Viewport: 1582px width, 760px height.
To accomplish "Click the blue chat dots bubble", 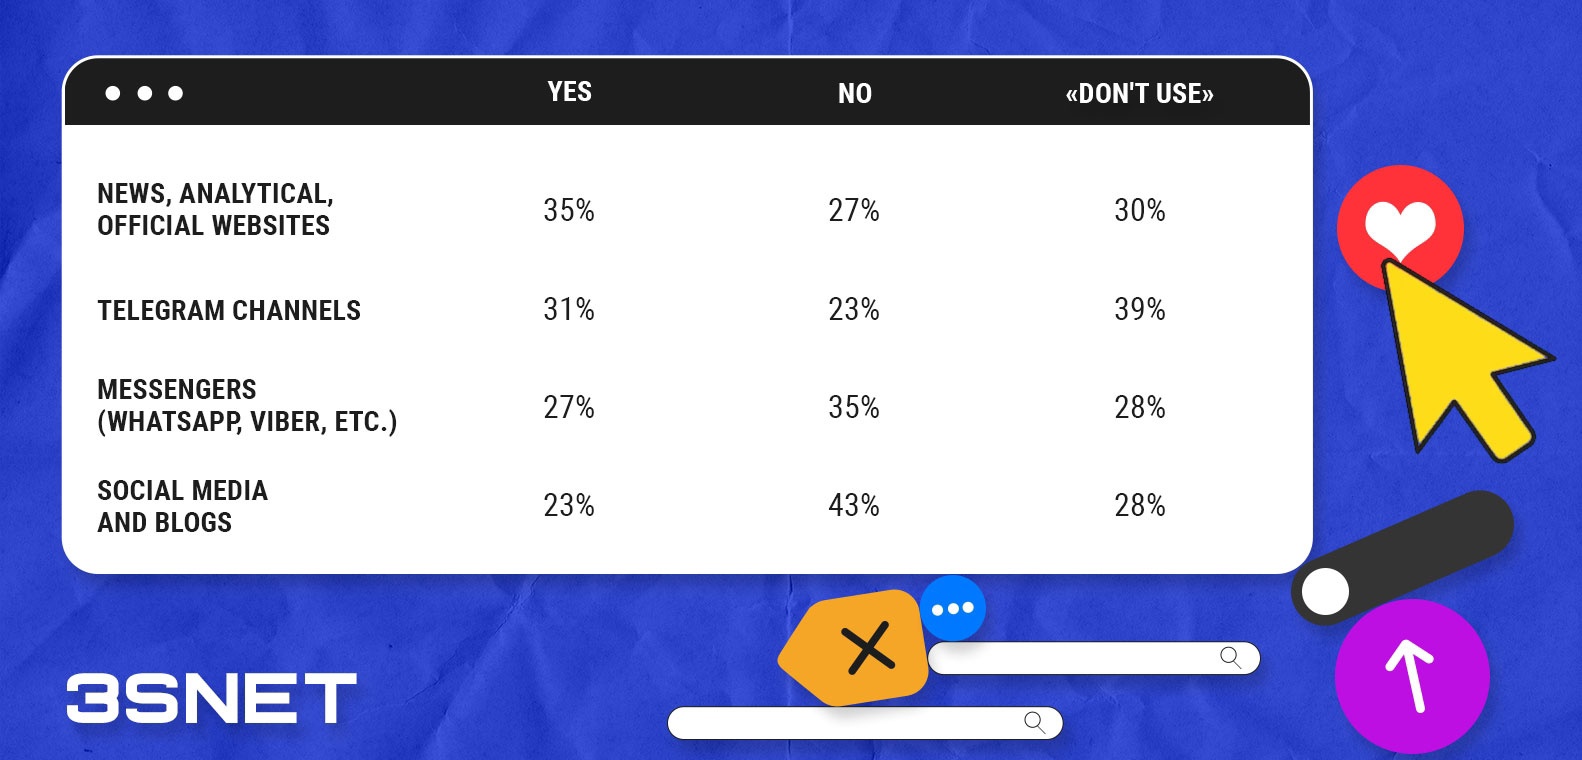I will [952, 608].
